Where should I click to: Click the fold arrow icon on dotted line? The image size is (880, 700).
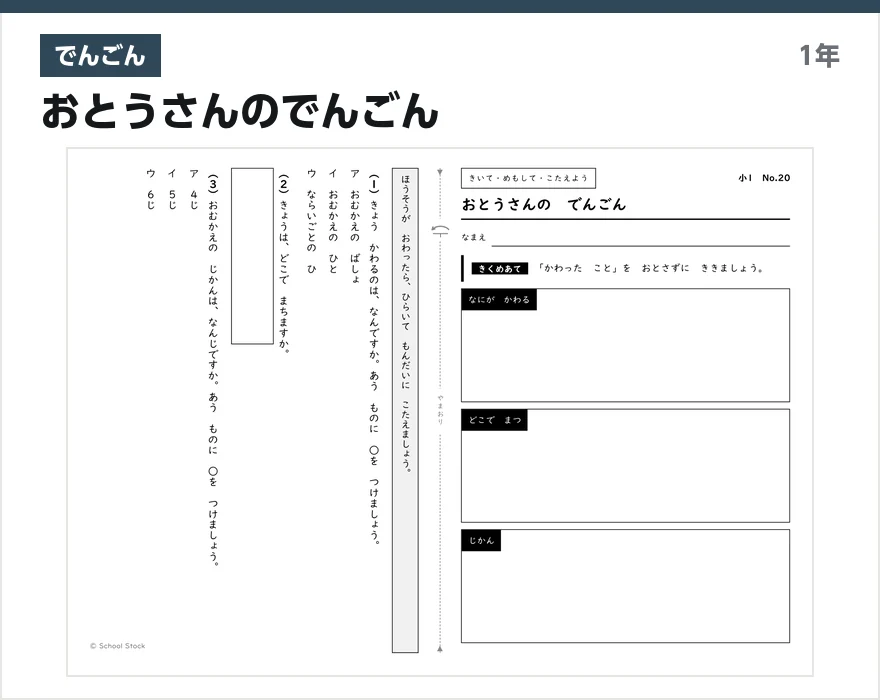click(441, 230)
